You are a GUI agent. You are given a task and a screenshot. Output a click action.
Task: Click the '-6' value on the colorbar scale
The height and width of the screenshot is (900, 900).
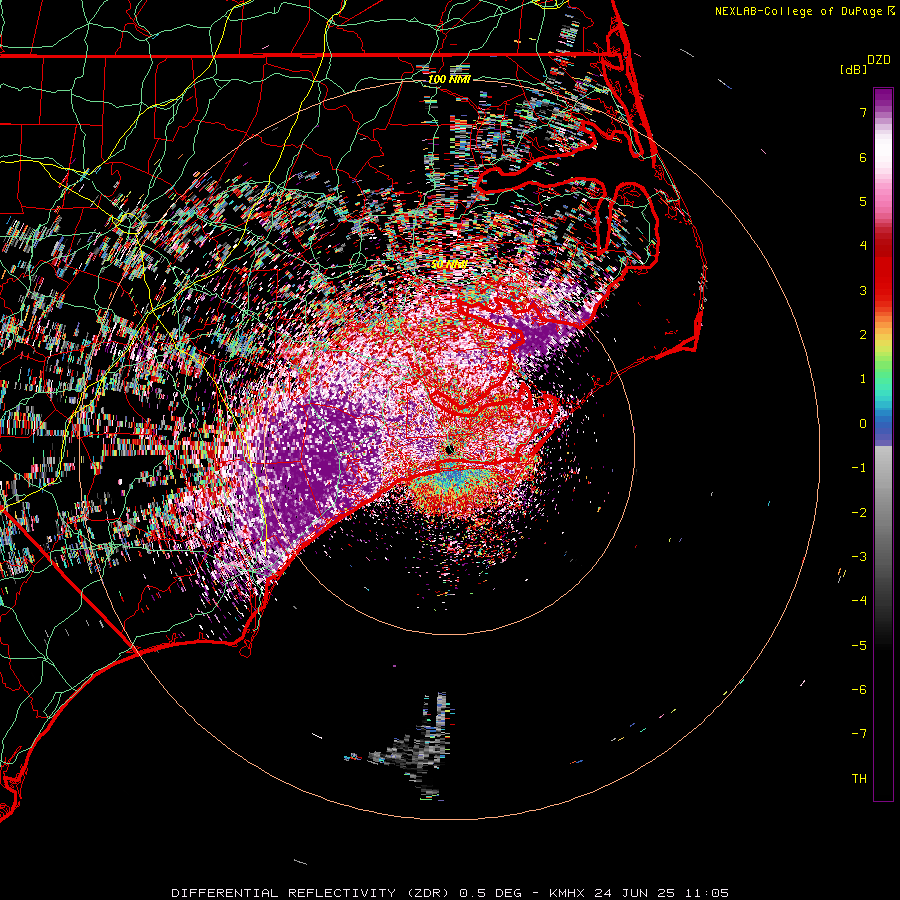[859, 690]
